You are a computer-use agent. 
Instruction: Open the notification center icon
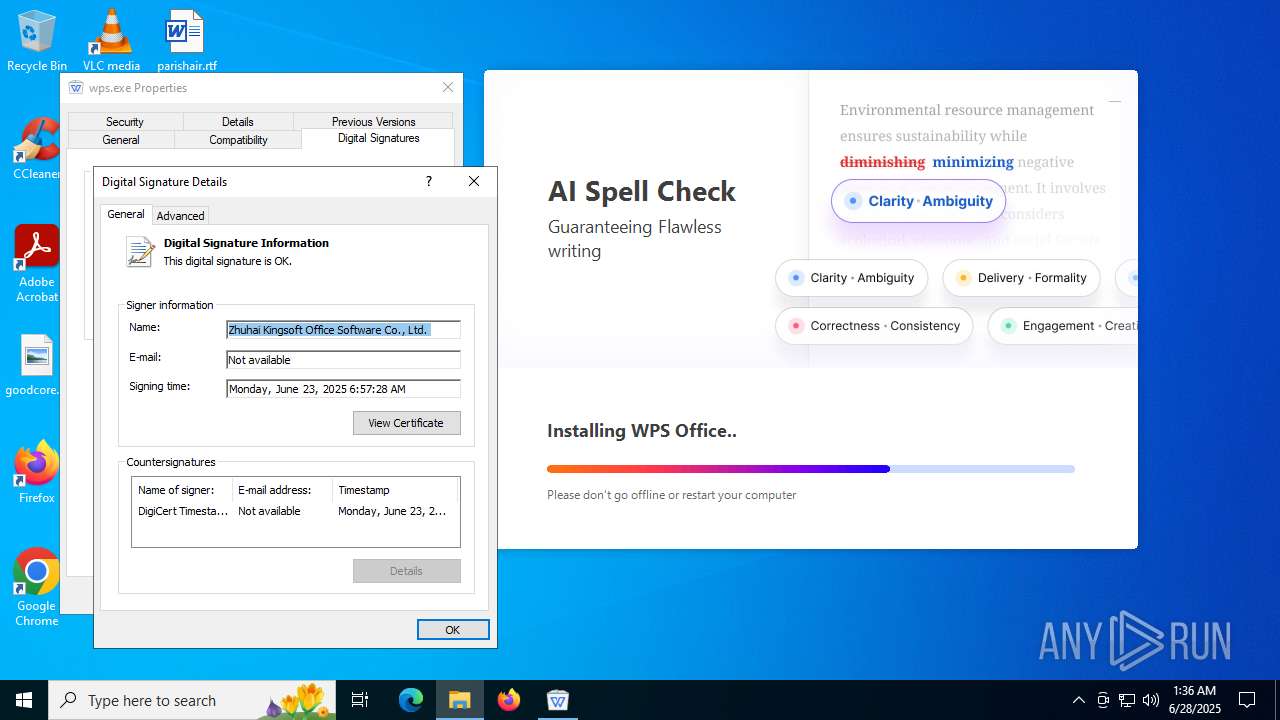tap(1247, 700)
